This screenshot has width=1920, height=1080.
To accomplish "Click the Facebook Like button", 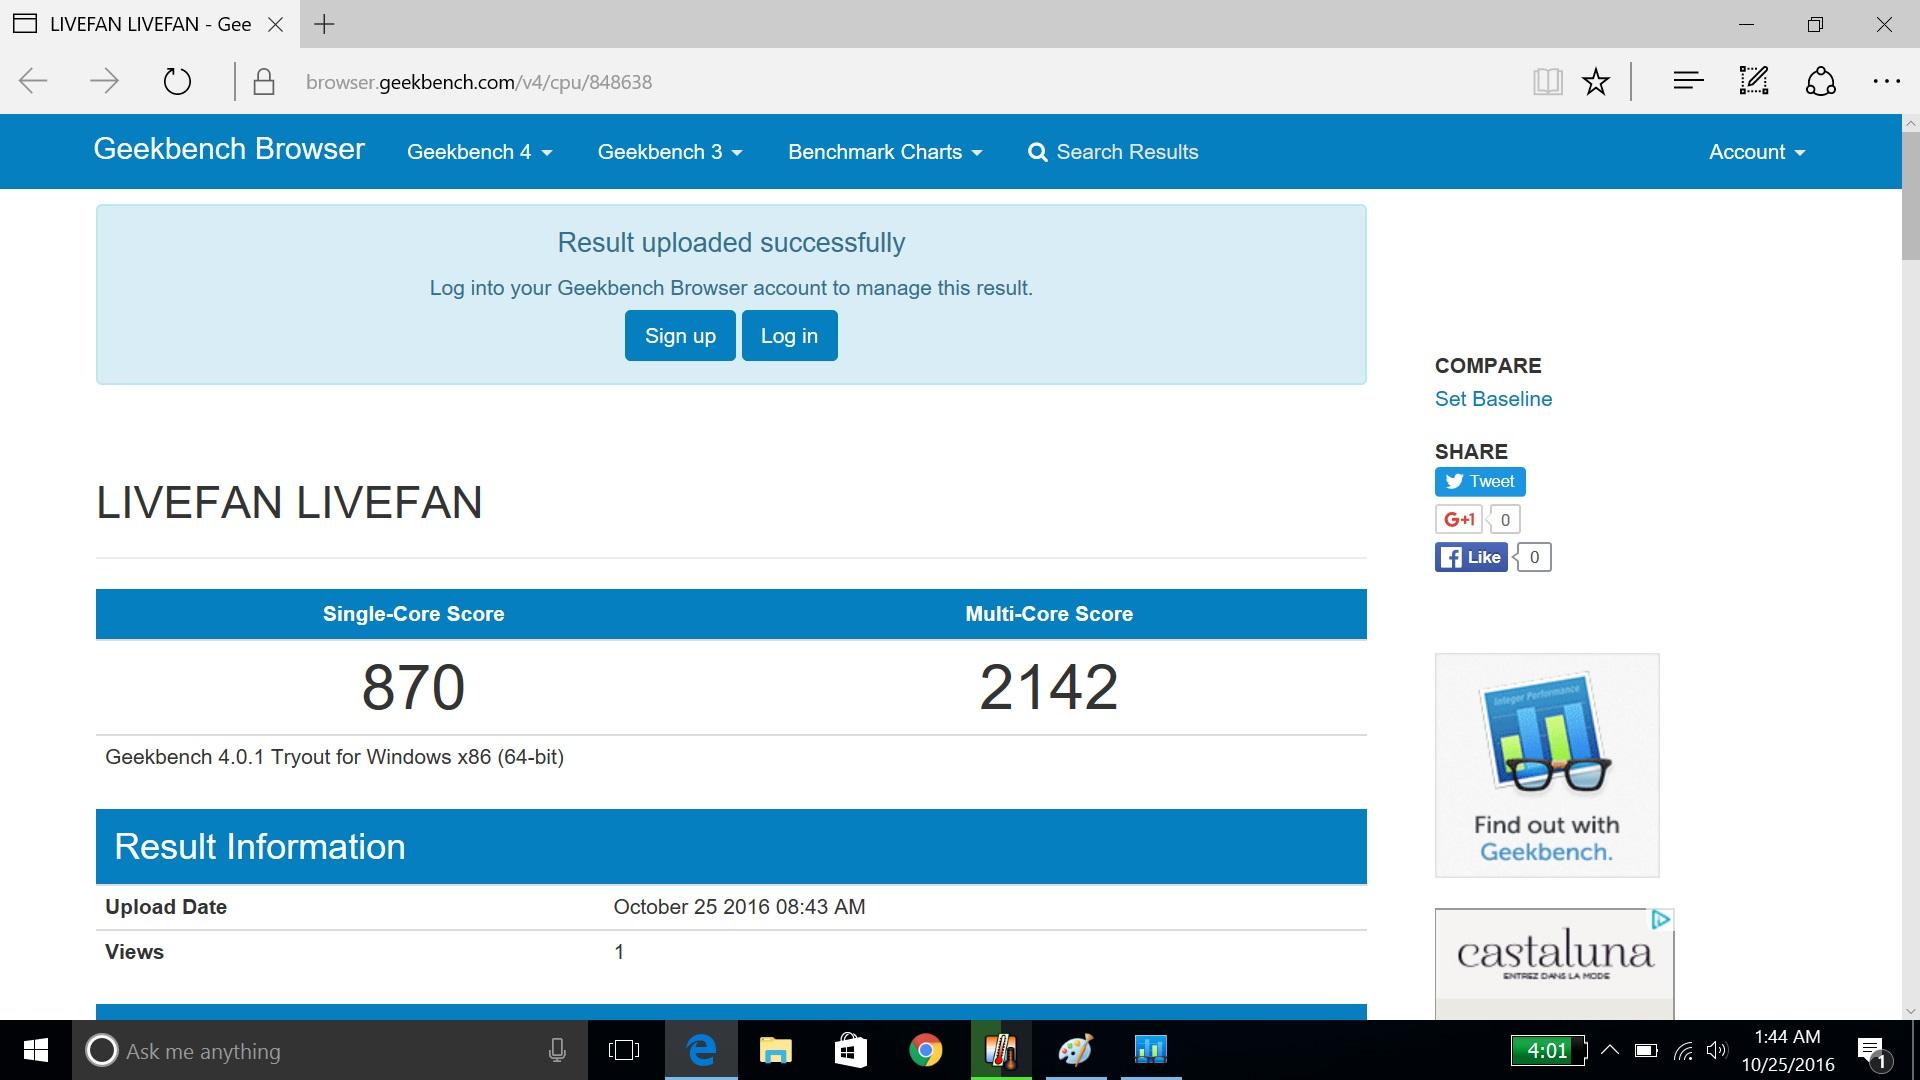I will click(1471, 557).
